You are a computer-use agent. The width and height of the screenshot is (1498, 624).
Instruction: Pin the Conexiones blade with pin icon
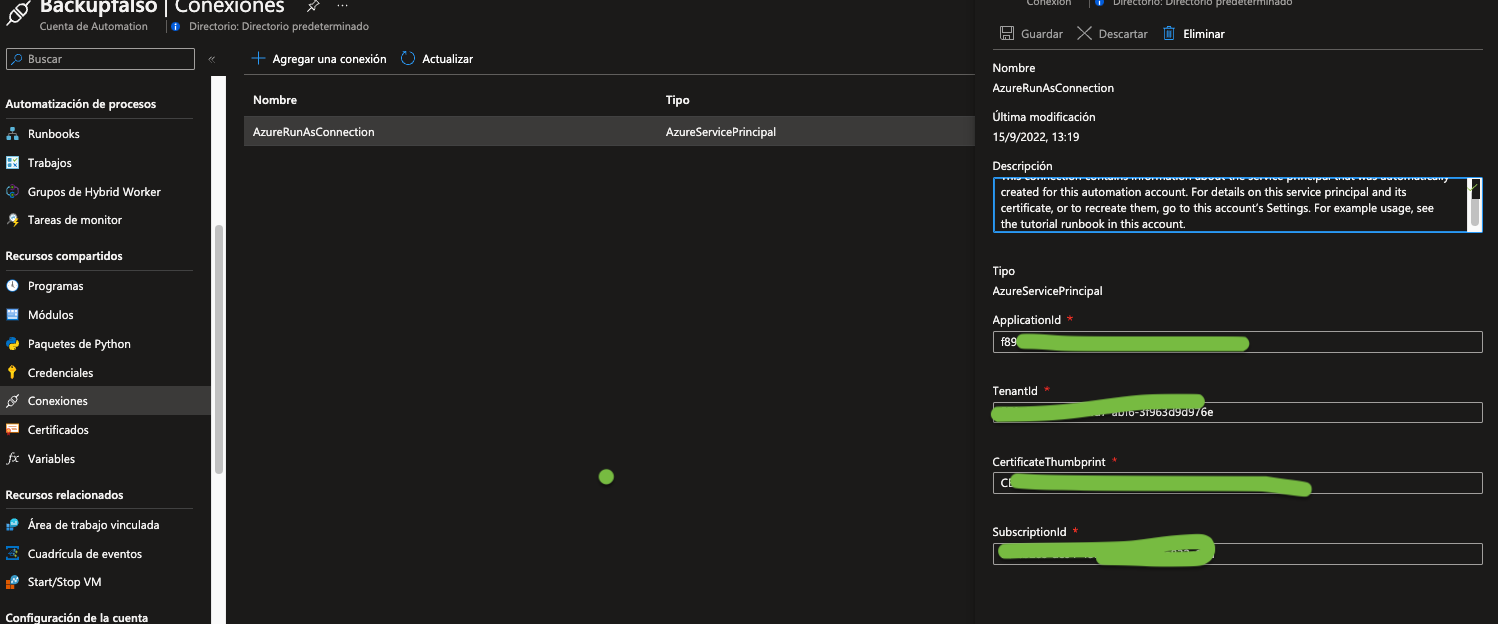tap(312, 6)
